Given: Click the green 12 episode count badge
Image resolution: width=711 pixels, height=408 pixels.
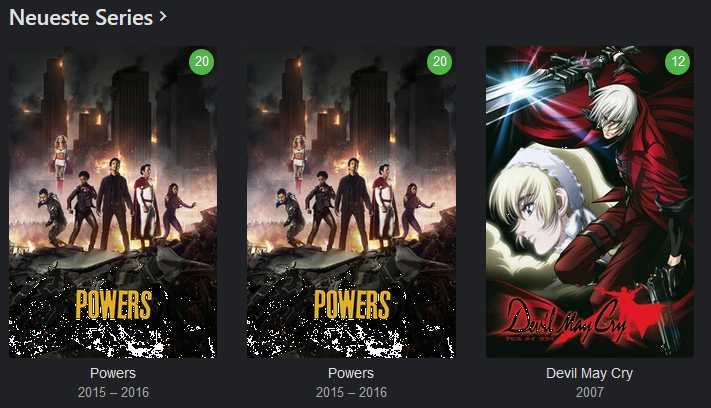Looking at the screenshot, I should point(677,62).
